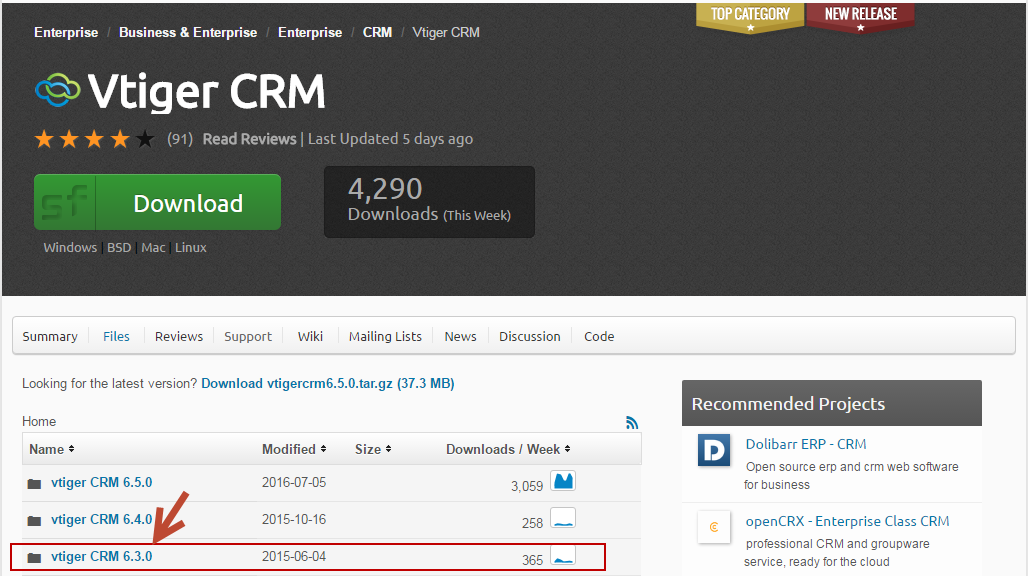Click the Windows platform label

(70, 248)
